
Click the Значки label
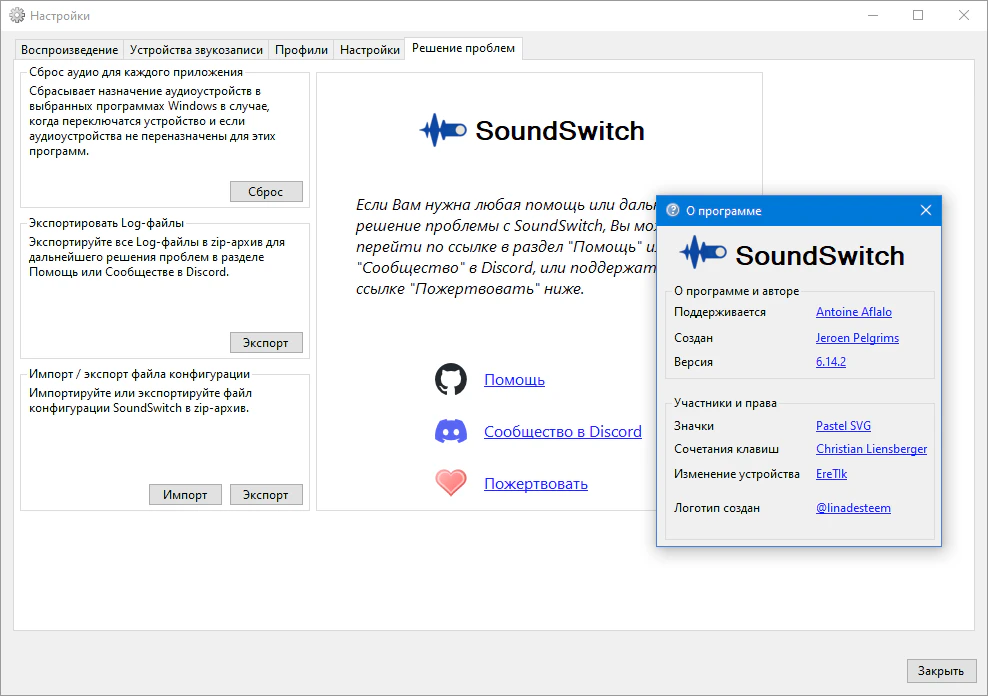tap(694, 426)
